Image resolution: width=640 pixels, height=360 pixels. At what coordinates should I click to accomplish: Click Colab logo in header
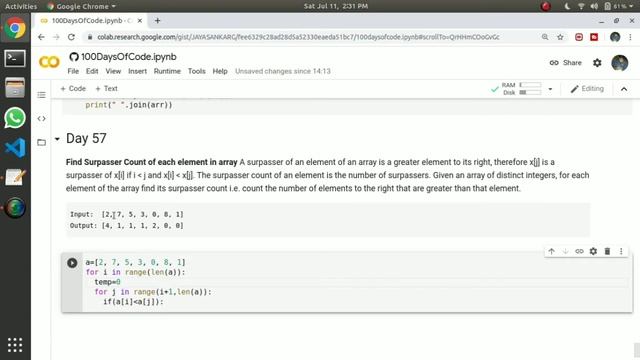coord(49,62)
